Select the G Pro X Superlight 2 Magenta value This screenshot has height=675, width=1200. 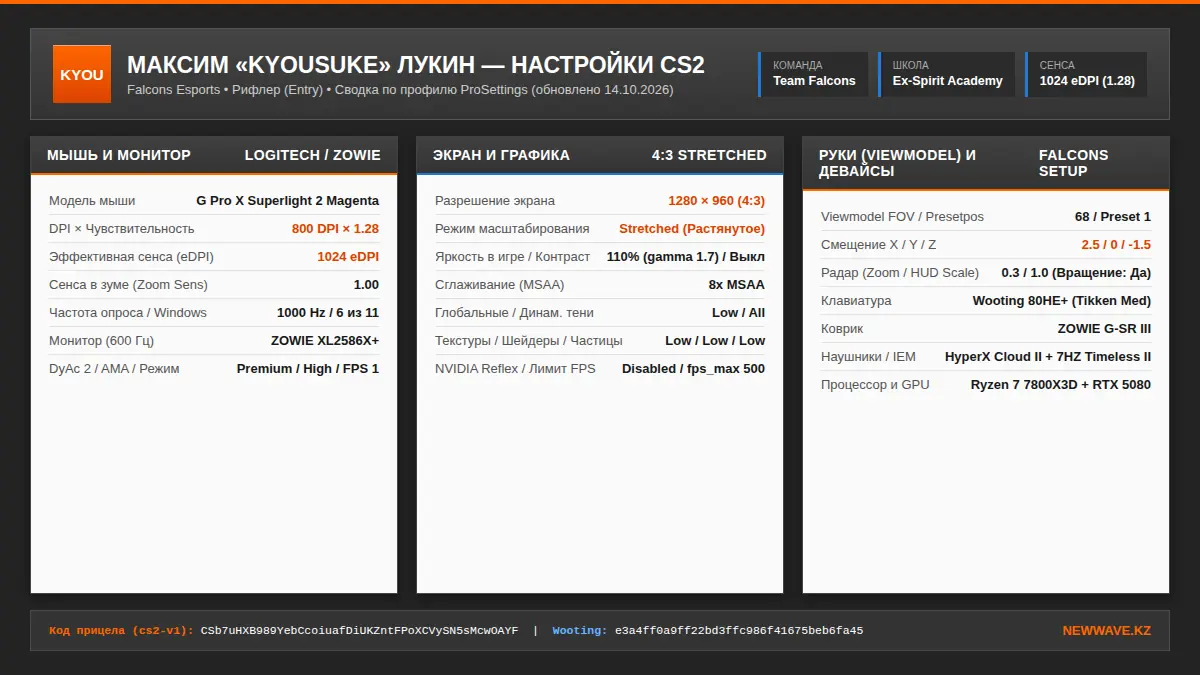288,200
